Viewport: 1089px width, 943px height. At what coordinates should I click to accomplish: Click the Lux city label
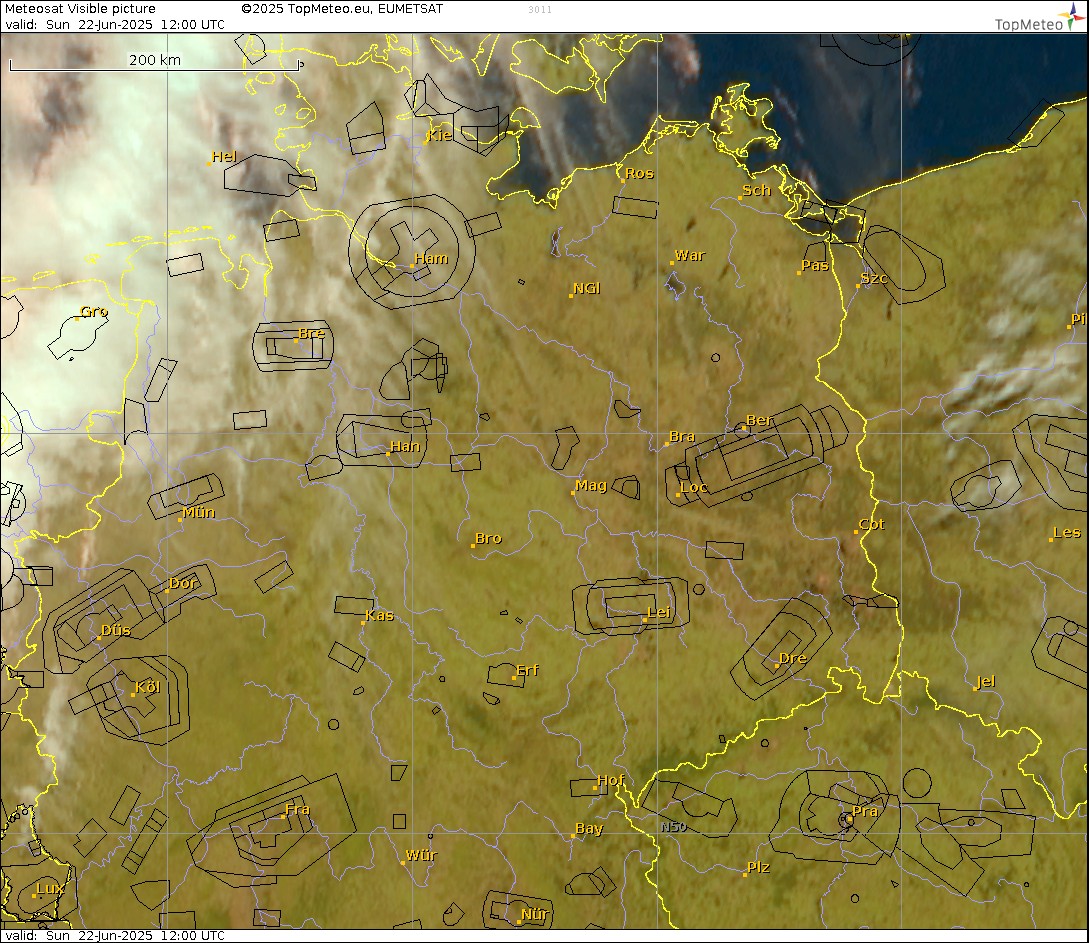coord(50,888)
